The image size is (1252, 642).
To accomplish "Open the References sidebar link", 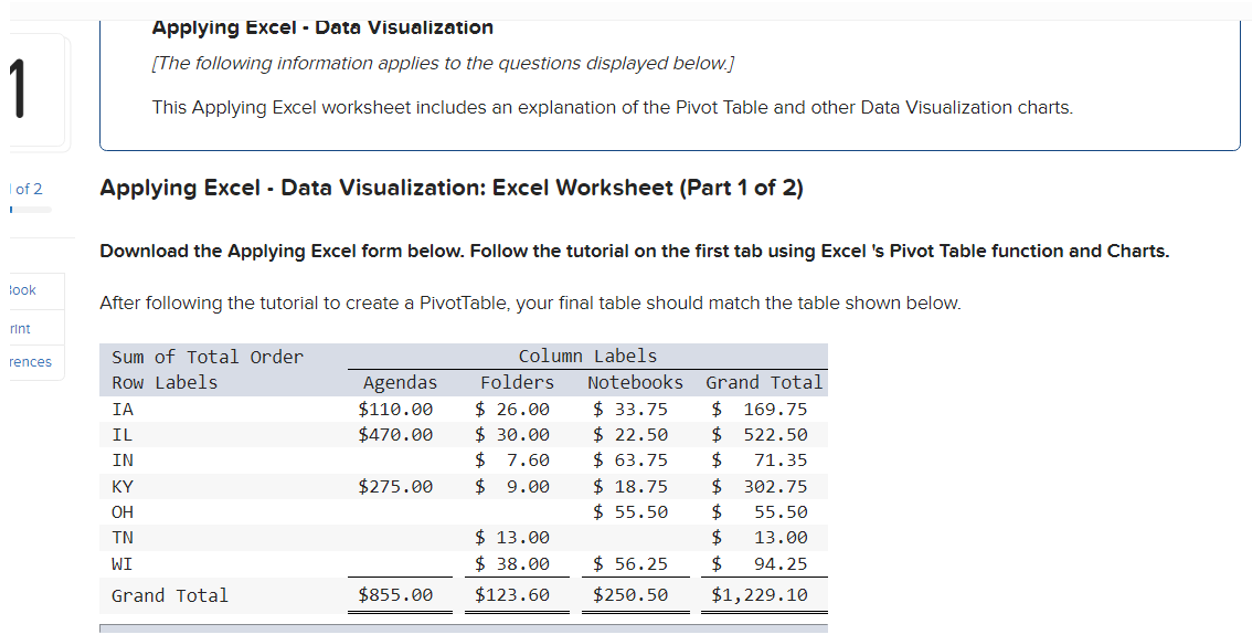I will pyautogui.click(x=26, y=362).
